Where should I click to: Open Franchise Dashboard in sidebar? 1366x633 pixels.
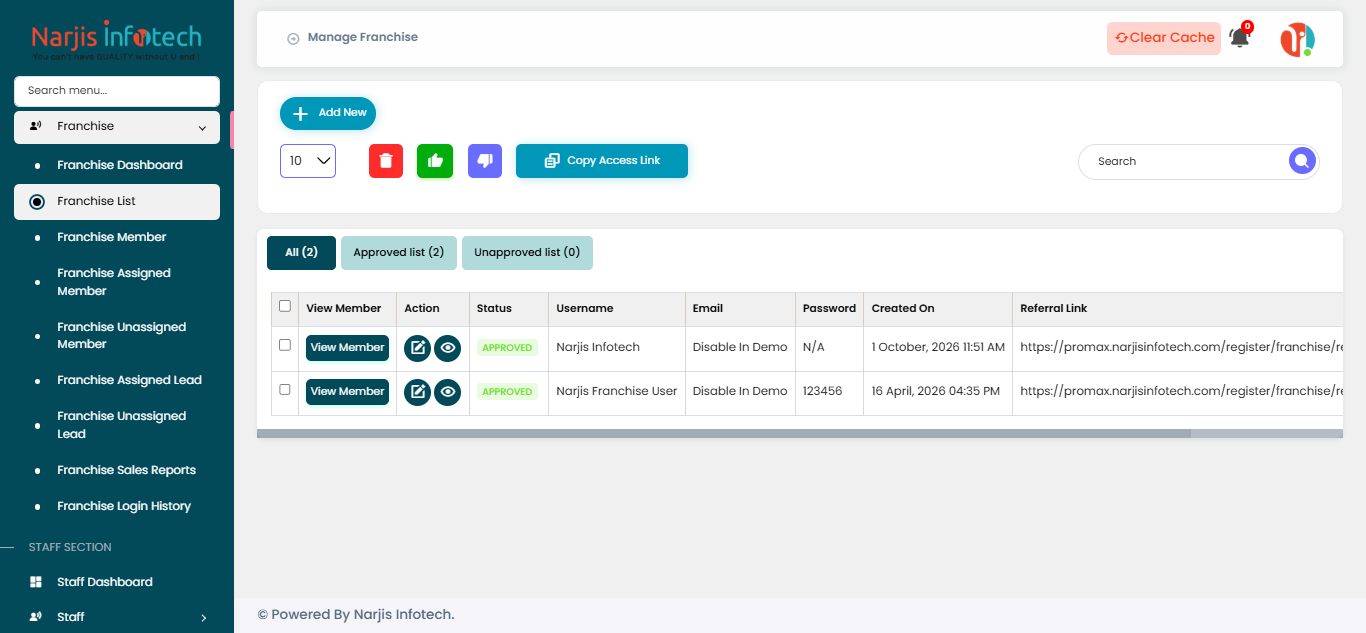(120, 165)
